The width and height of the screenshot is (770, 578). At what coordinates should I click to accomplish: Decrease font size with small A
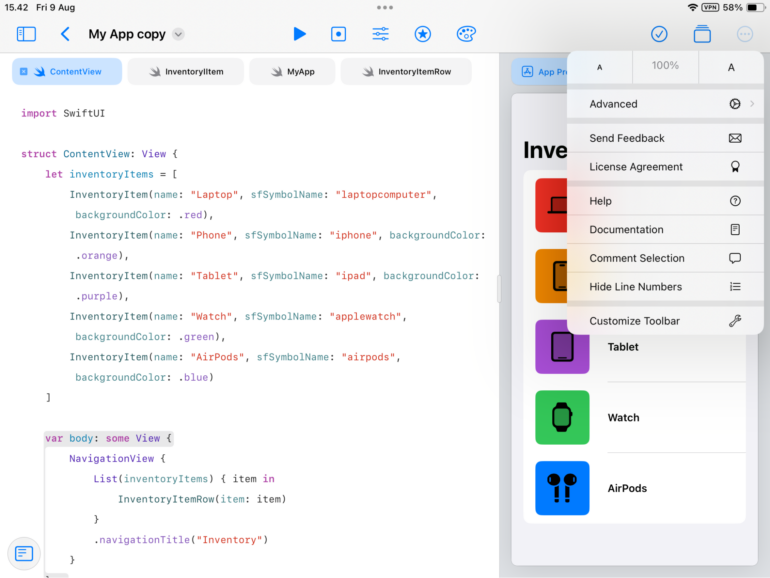[600, 67]
